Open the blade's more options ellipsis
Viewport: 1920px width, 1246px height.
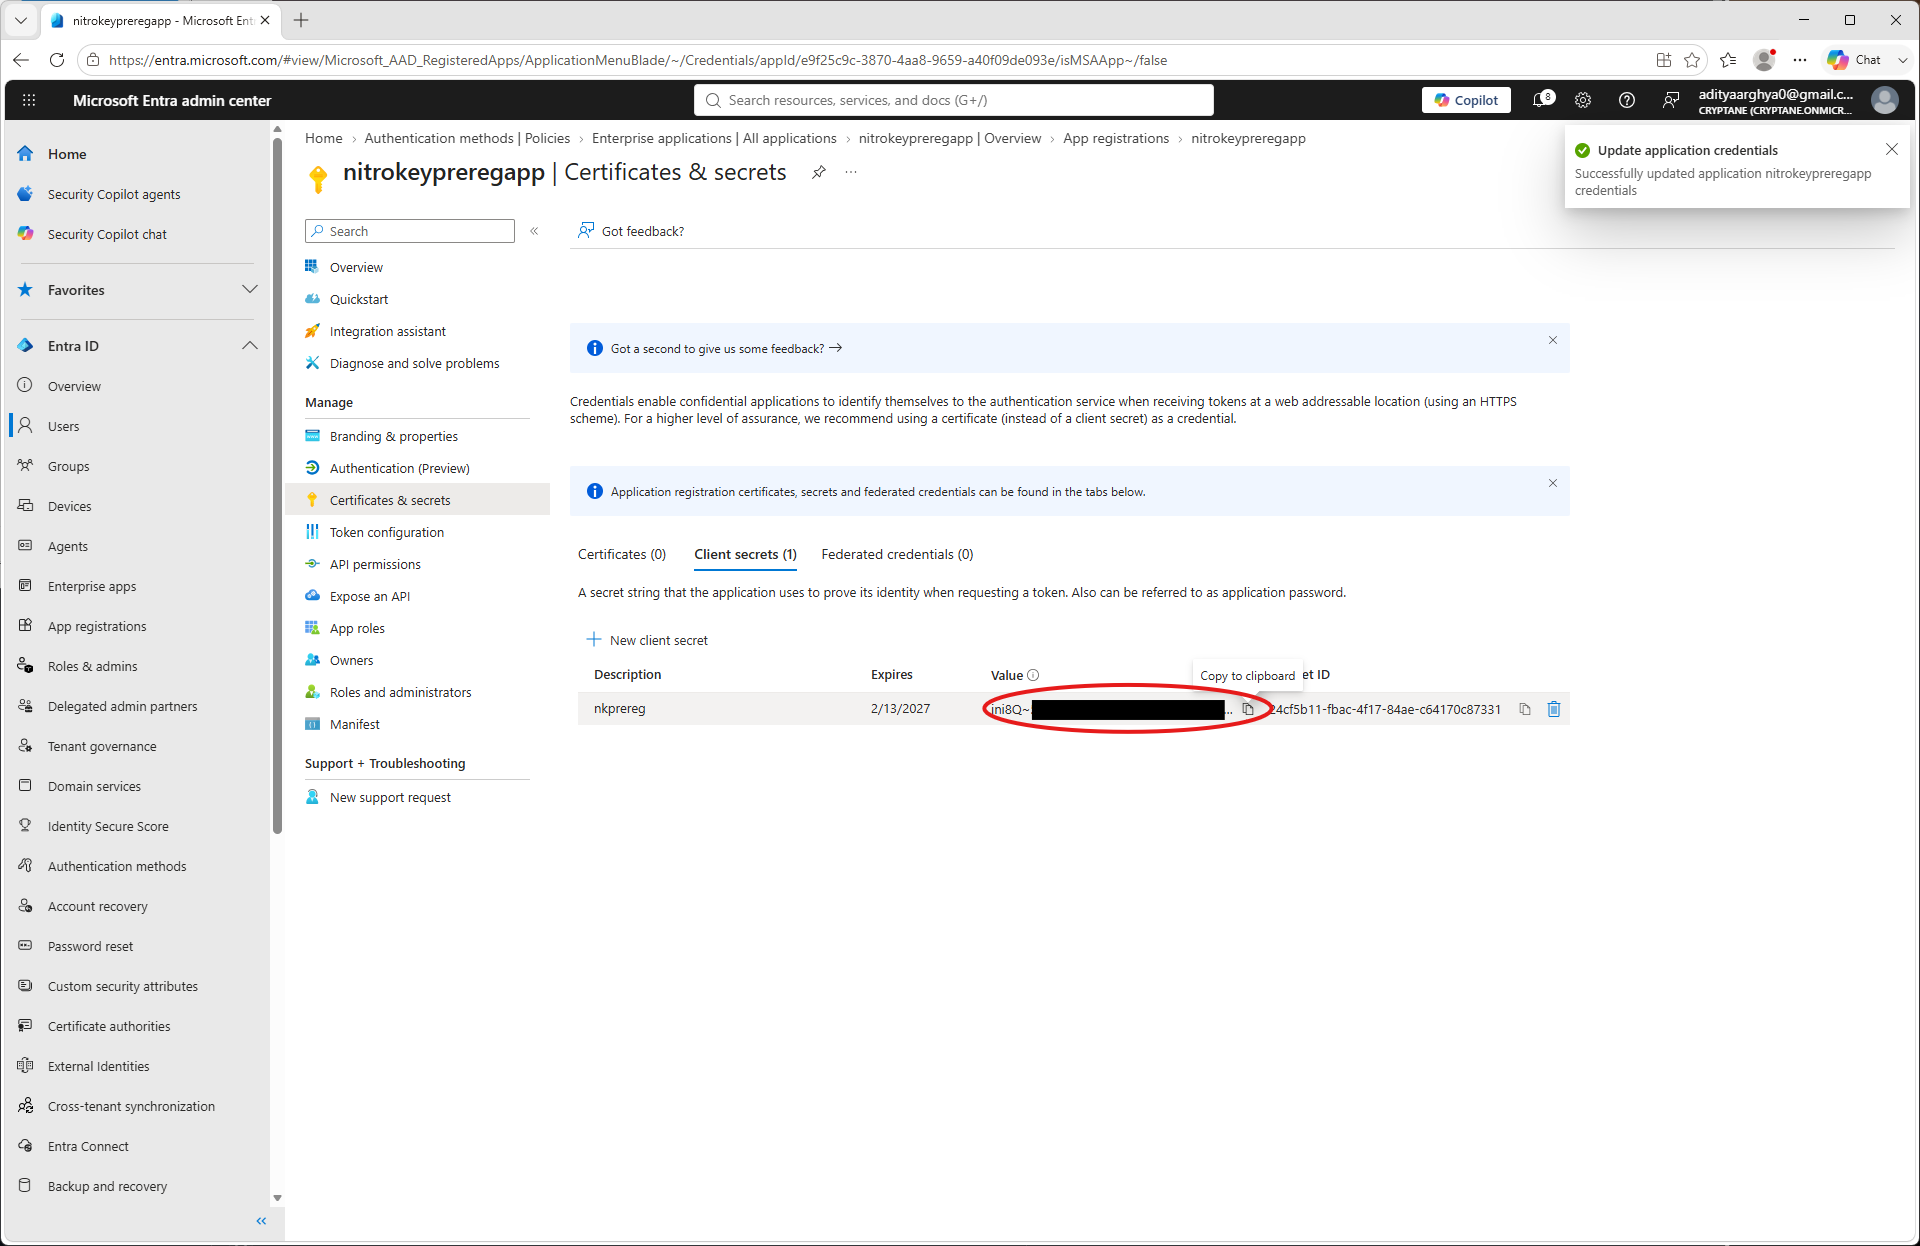[851, 172]
